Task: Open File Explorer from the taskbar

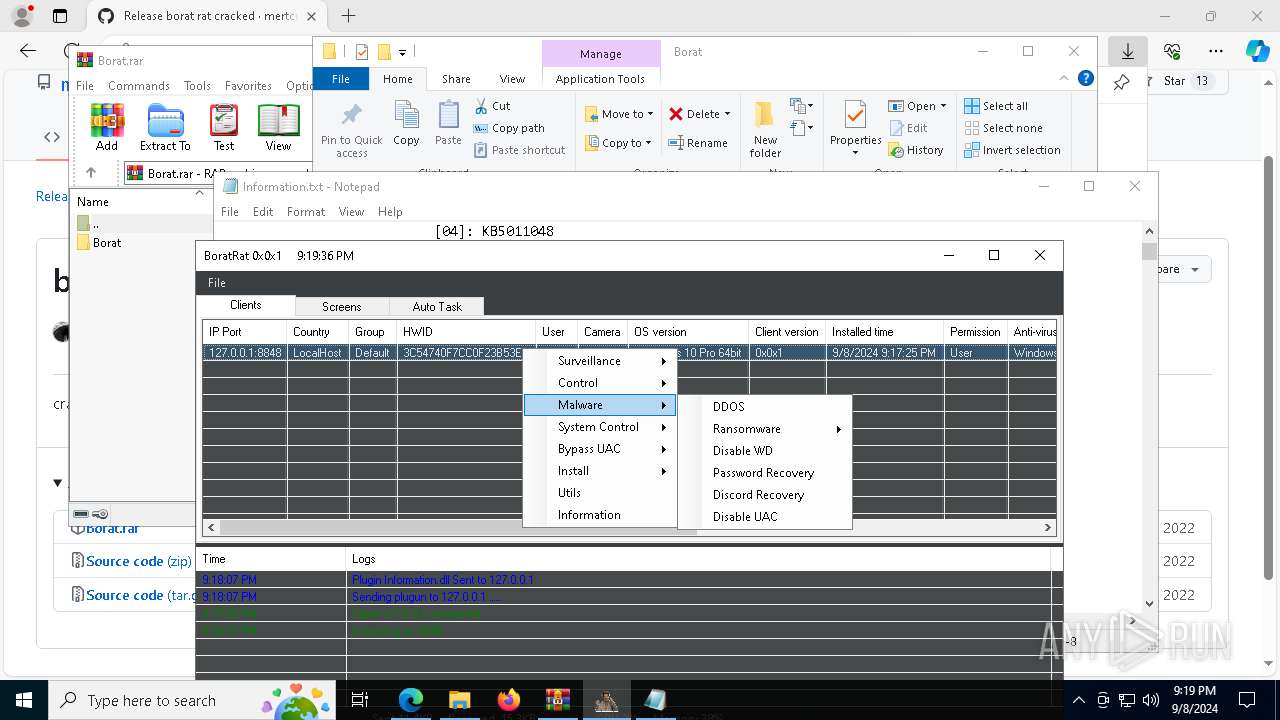Action: coord(459,700)
